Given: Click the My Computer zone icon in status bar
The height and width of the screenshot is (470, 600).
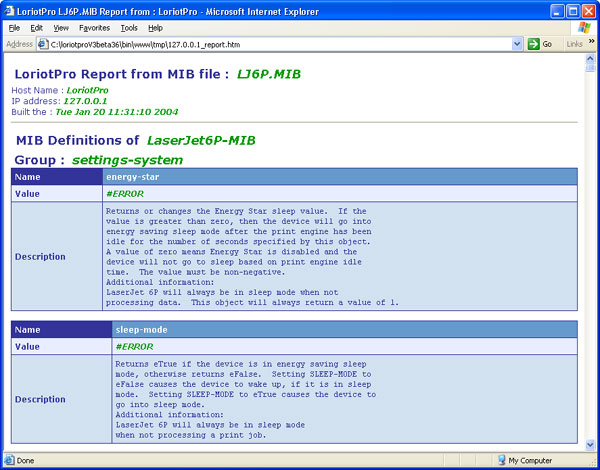Looking at the screenshot, I should 499,461.
